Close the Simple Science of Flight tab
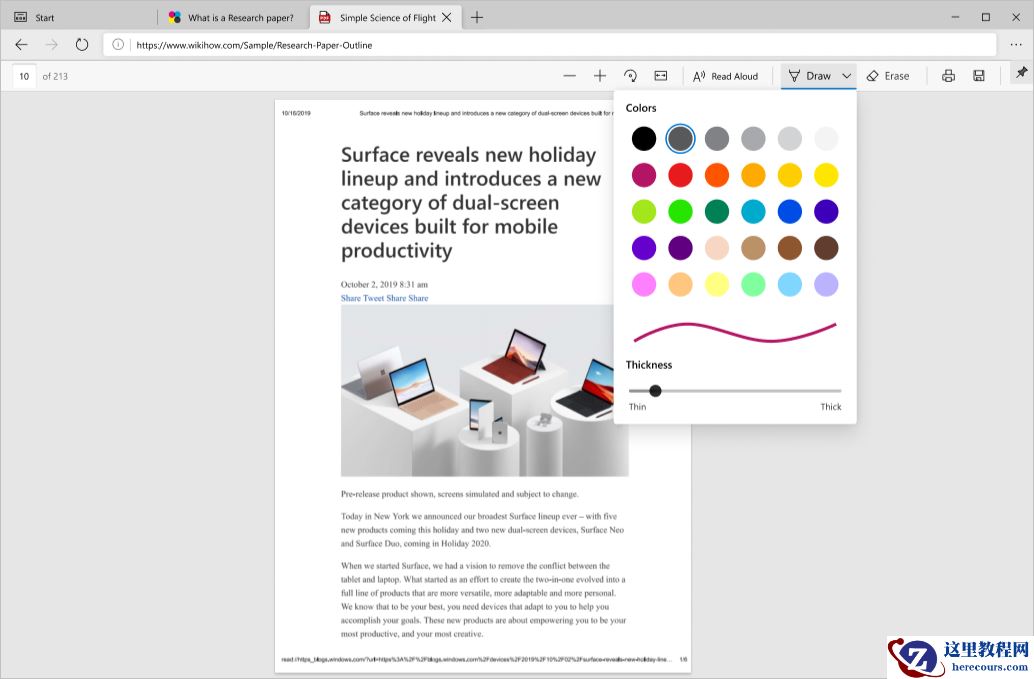The height and width of the screenshot is (679, 1034). 446,18
